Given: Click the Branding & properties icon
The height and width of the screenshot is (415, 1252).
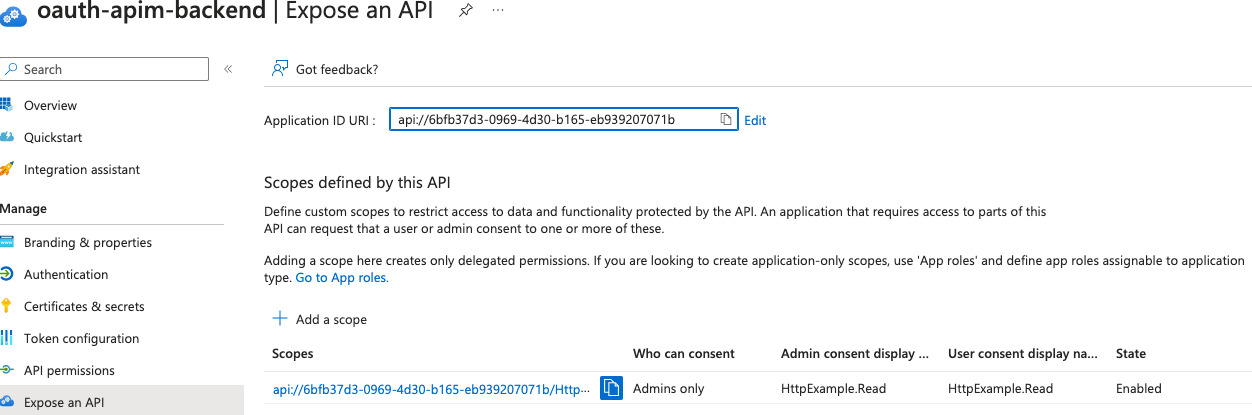Looking at the screenshot, I should (x=7, y=242).
